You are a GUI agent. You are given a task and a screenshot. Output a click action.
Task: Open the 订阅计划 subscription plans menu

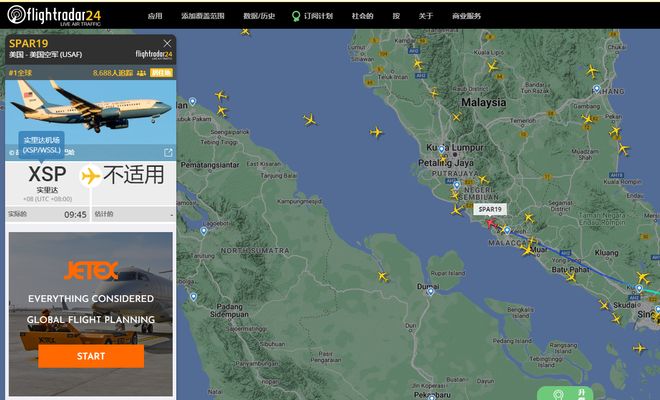(x=318, y=16)
